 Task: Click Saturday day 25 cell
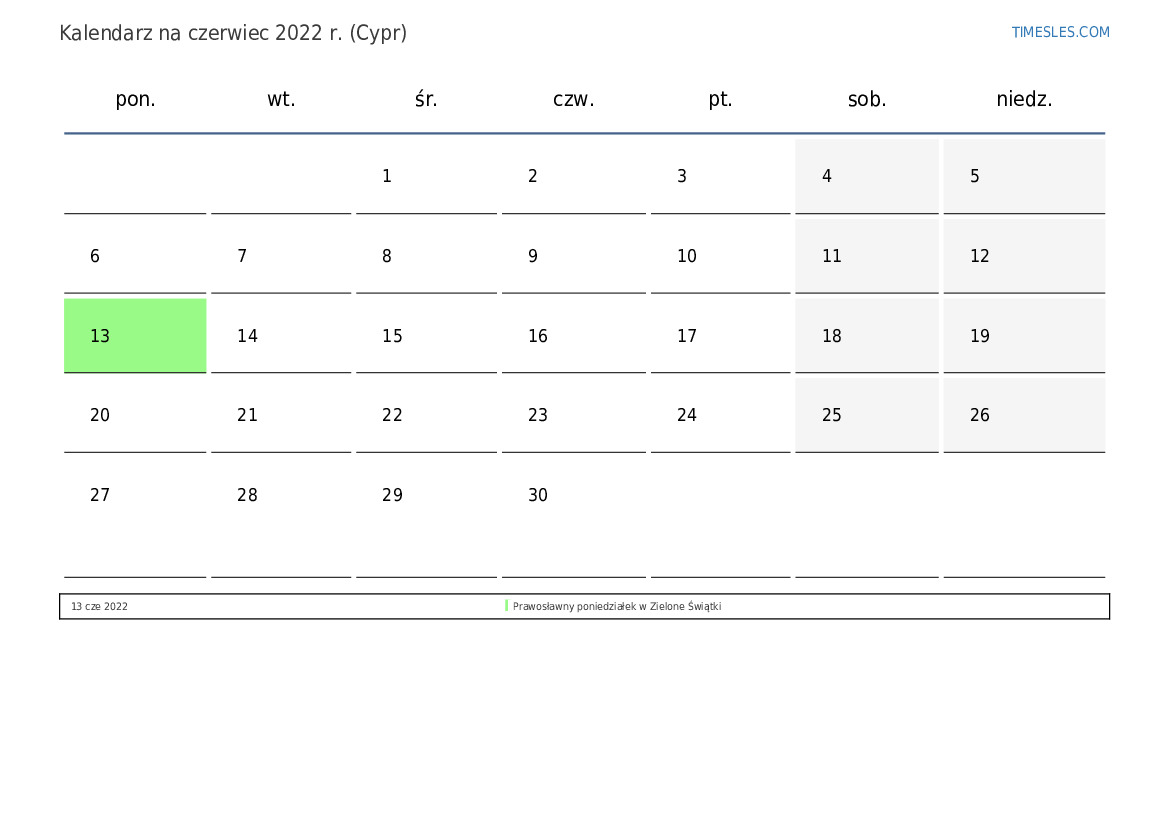867,415
